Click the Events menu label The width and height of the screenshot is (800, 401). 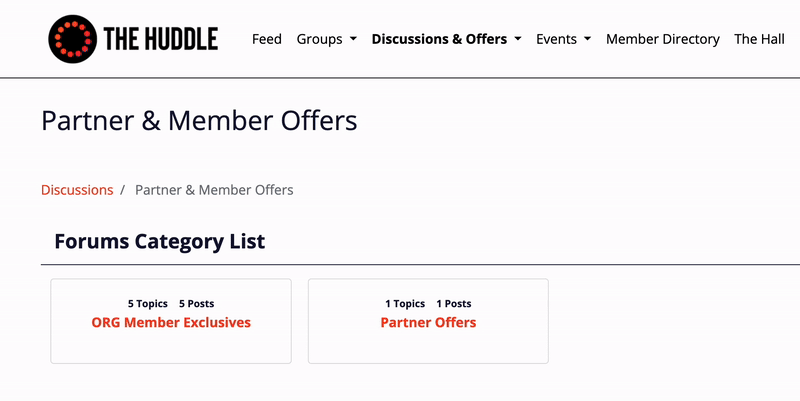(556, 39)
